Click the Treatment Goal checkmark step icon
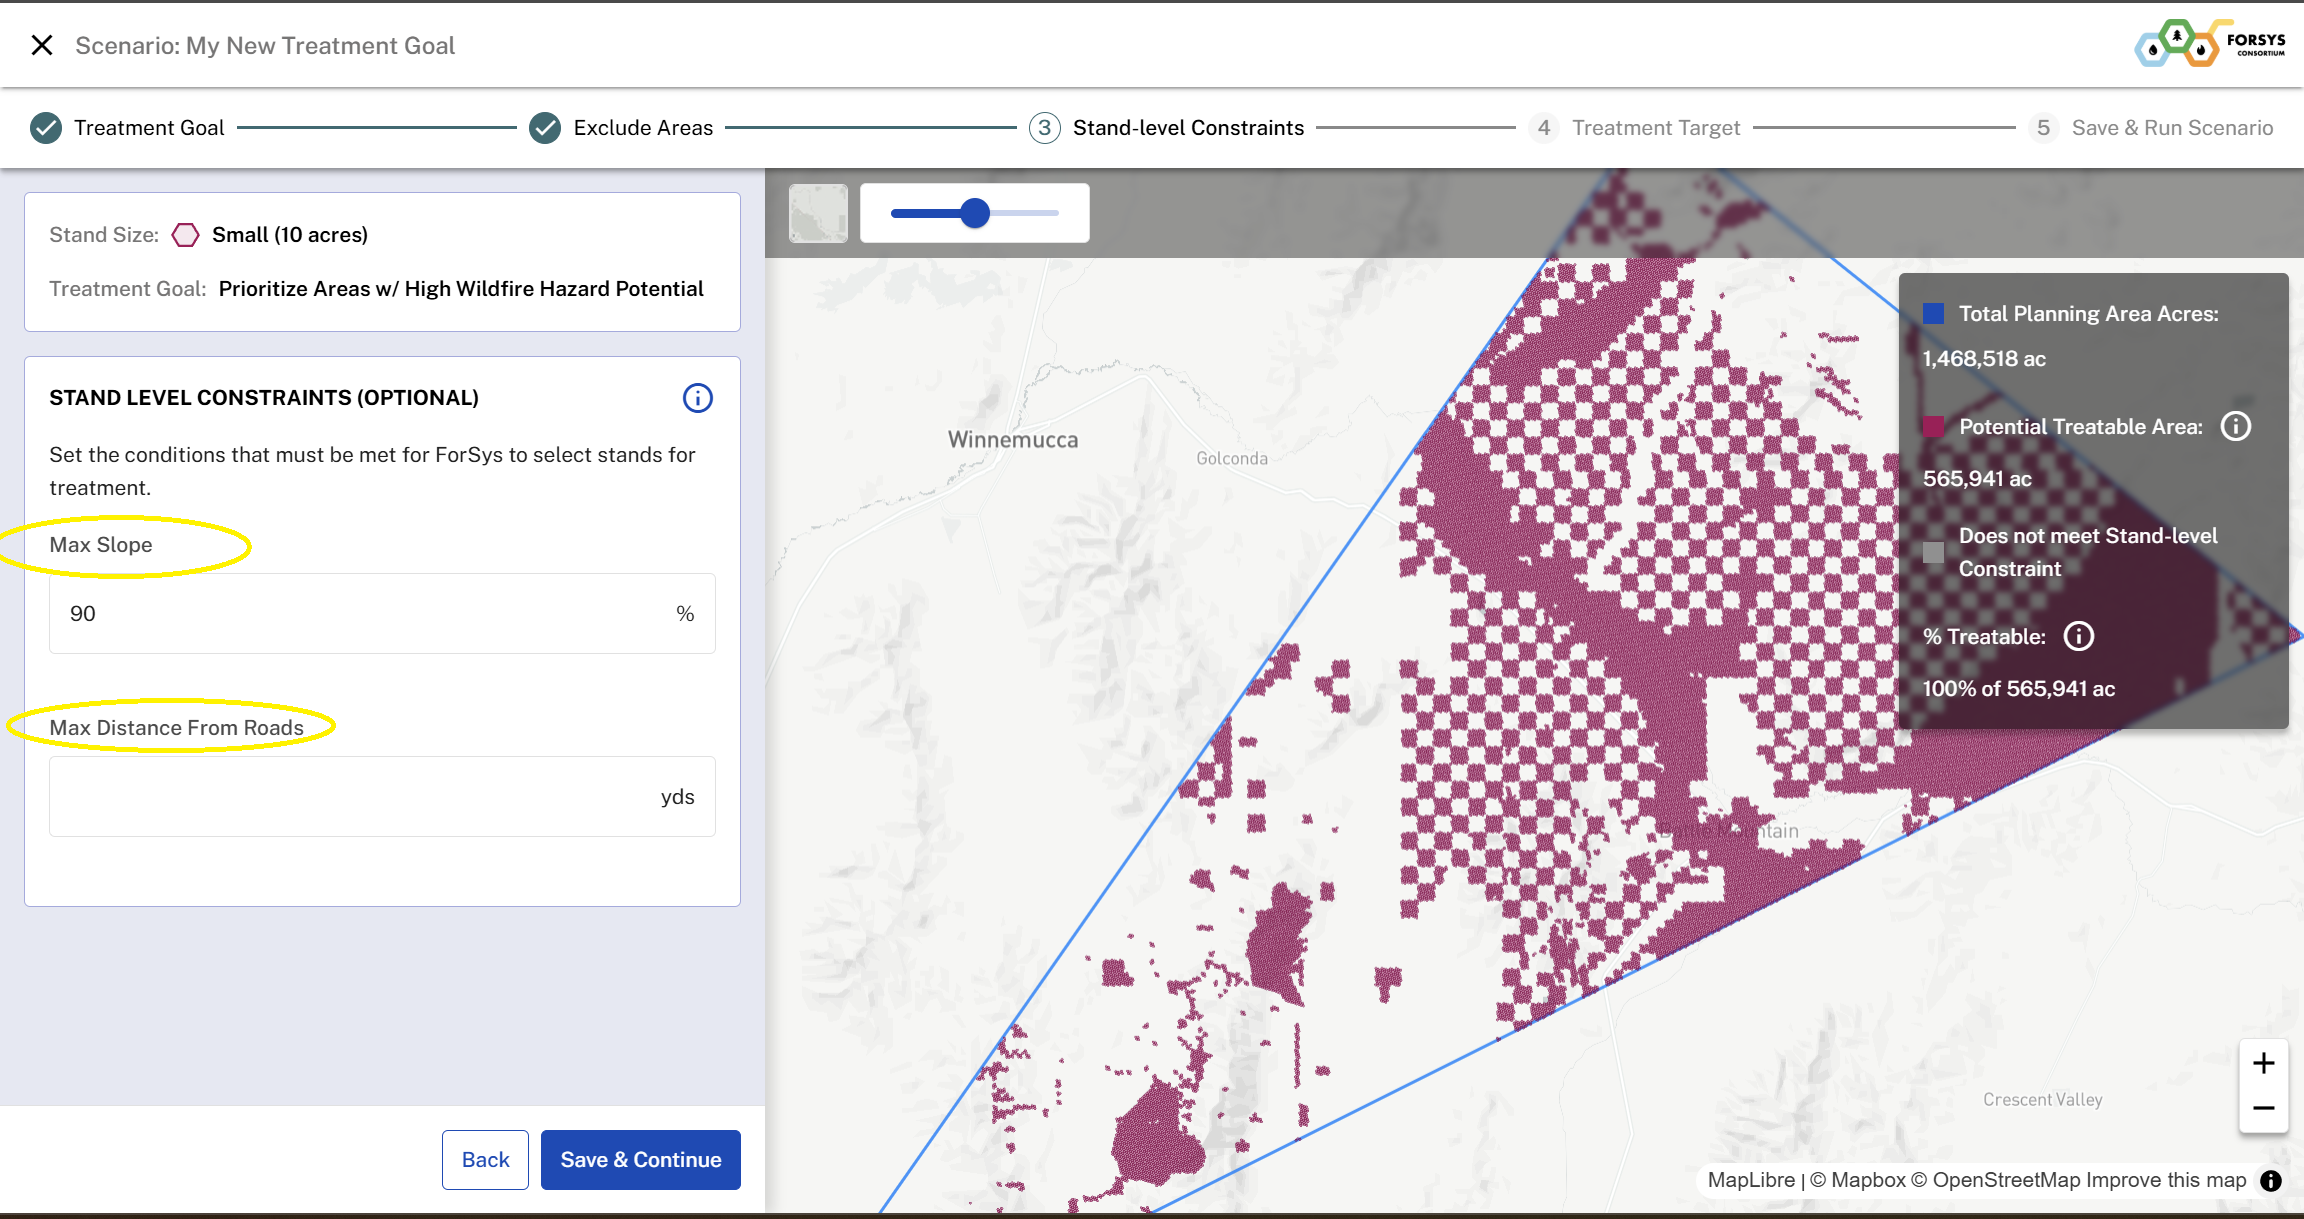 (46, 128)
